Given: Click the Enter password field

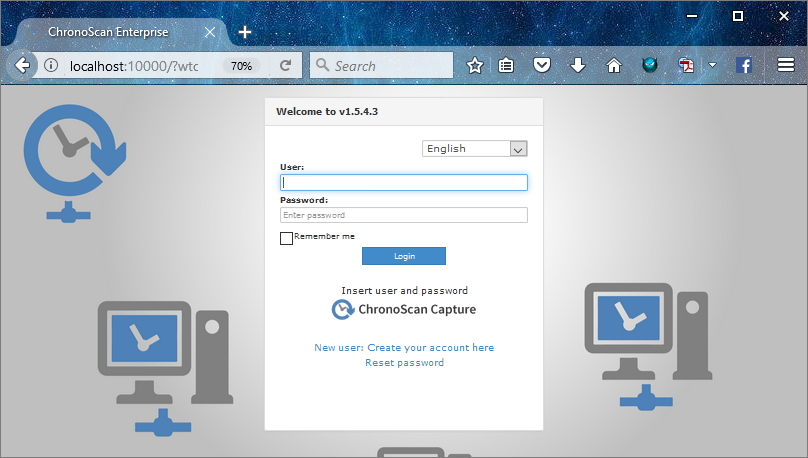Looking at the screenshot, I should tap(403, 215).
